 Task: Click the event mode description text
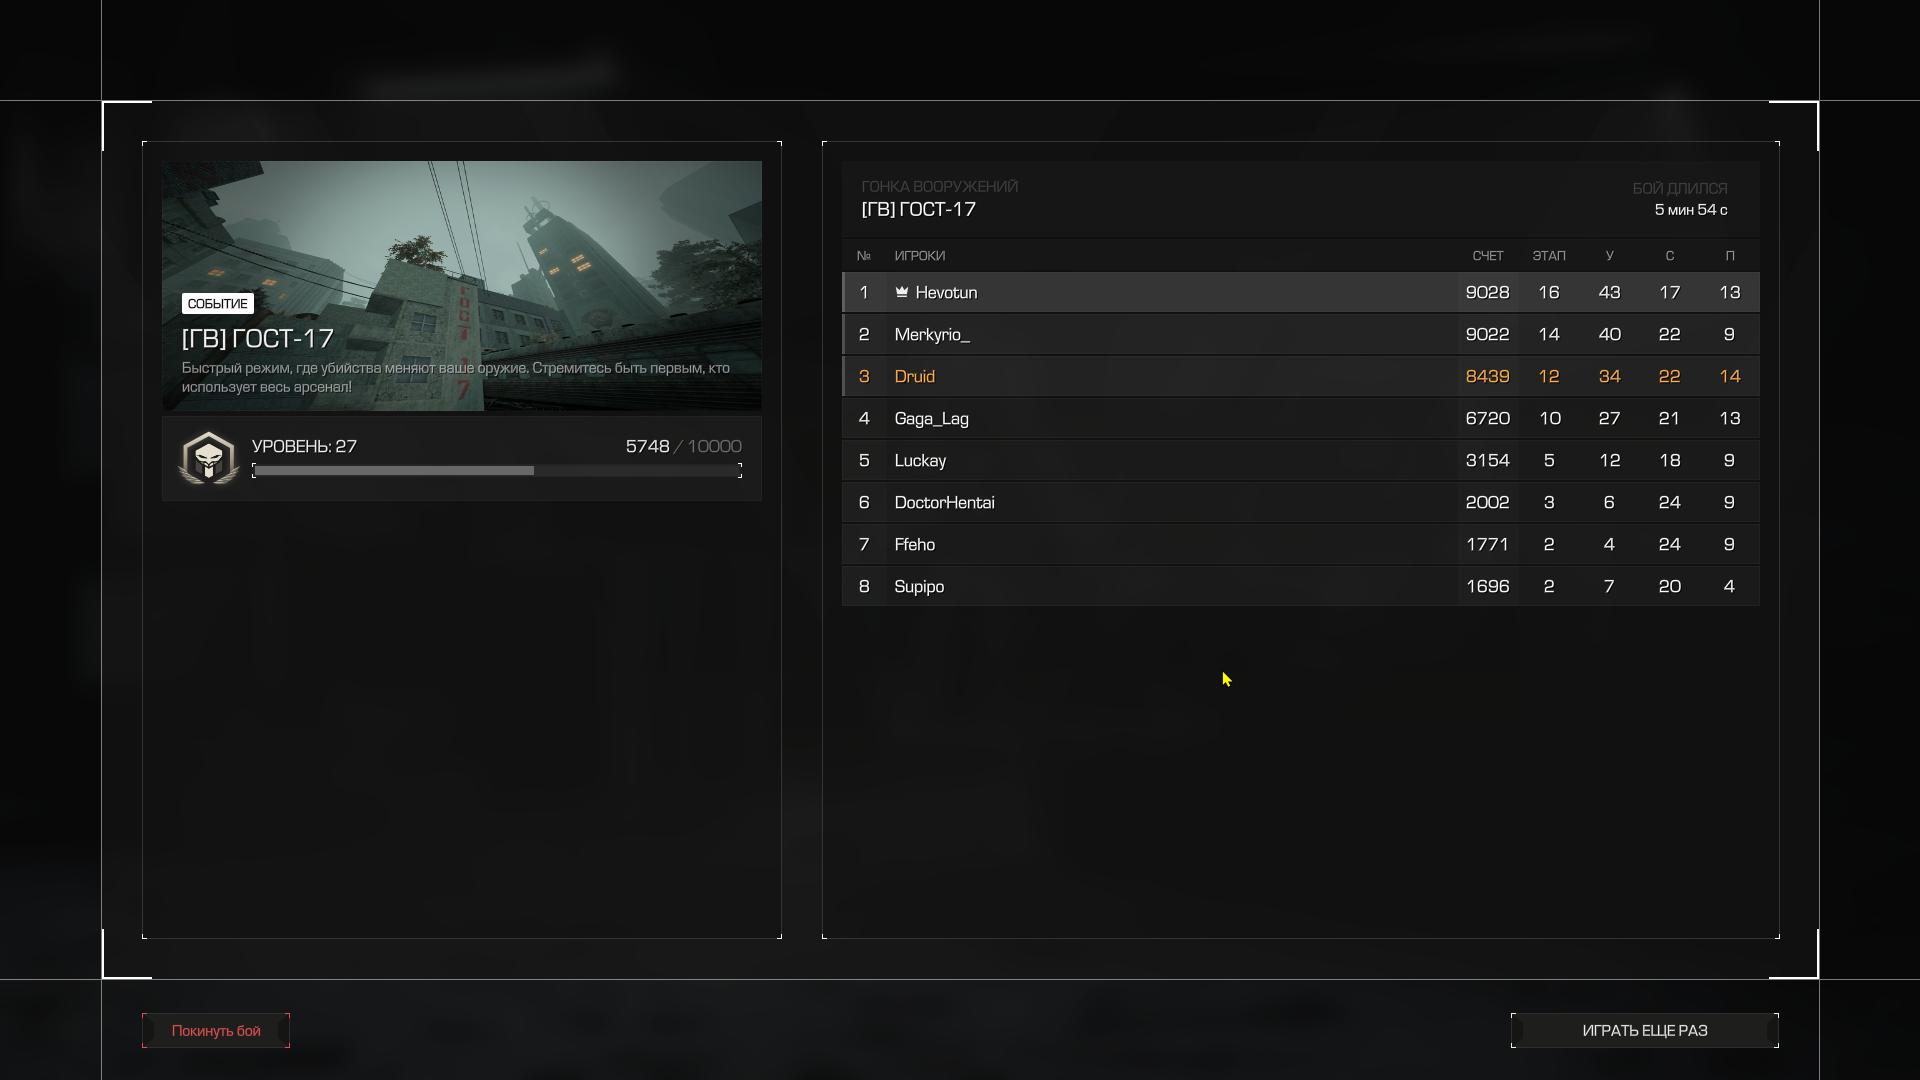pos(456,377)
